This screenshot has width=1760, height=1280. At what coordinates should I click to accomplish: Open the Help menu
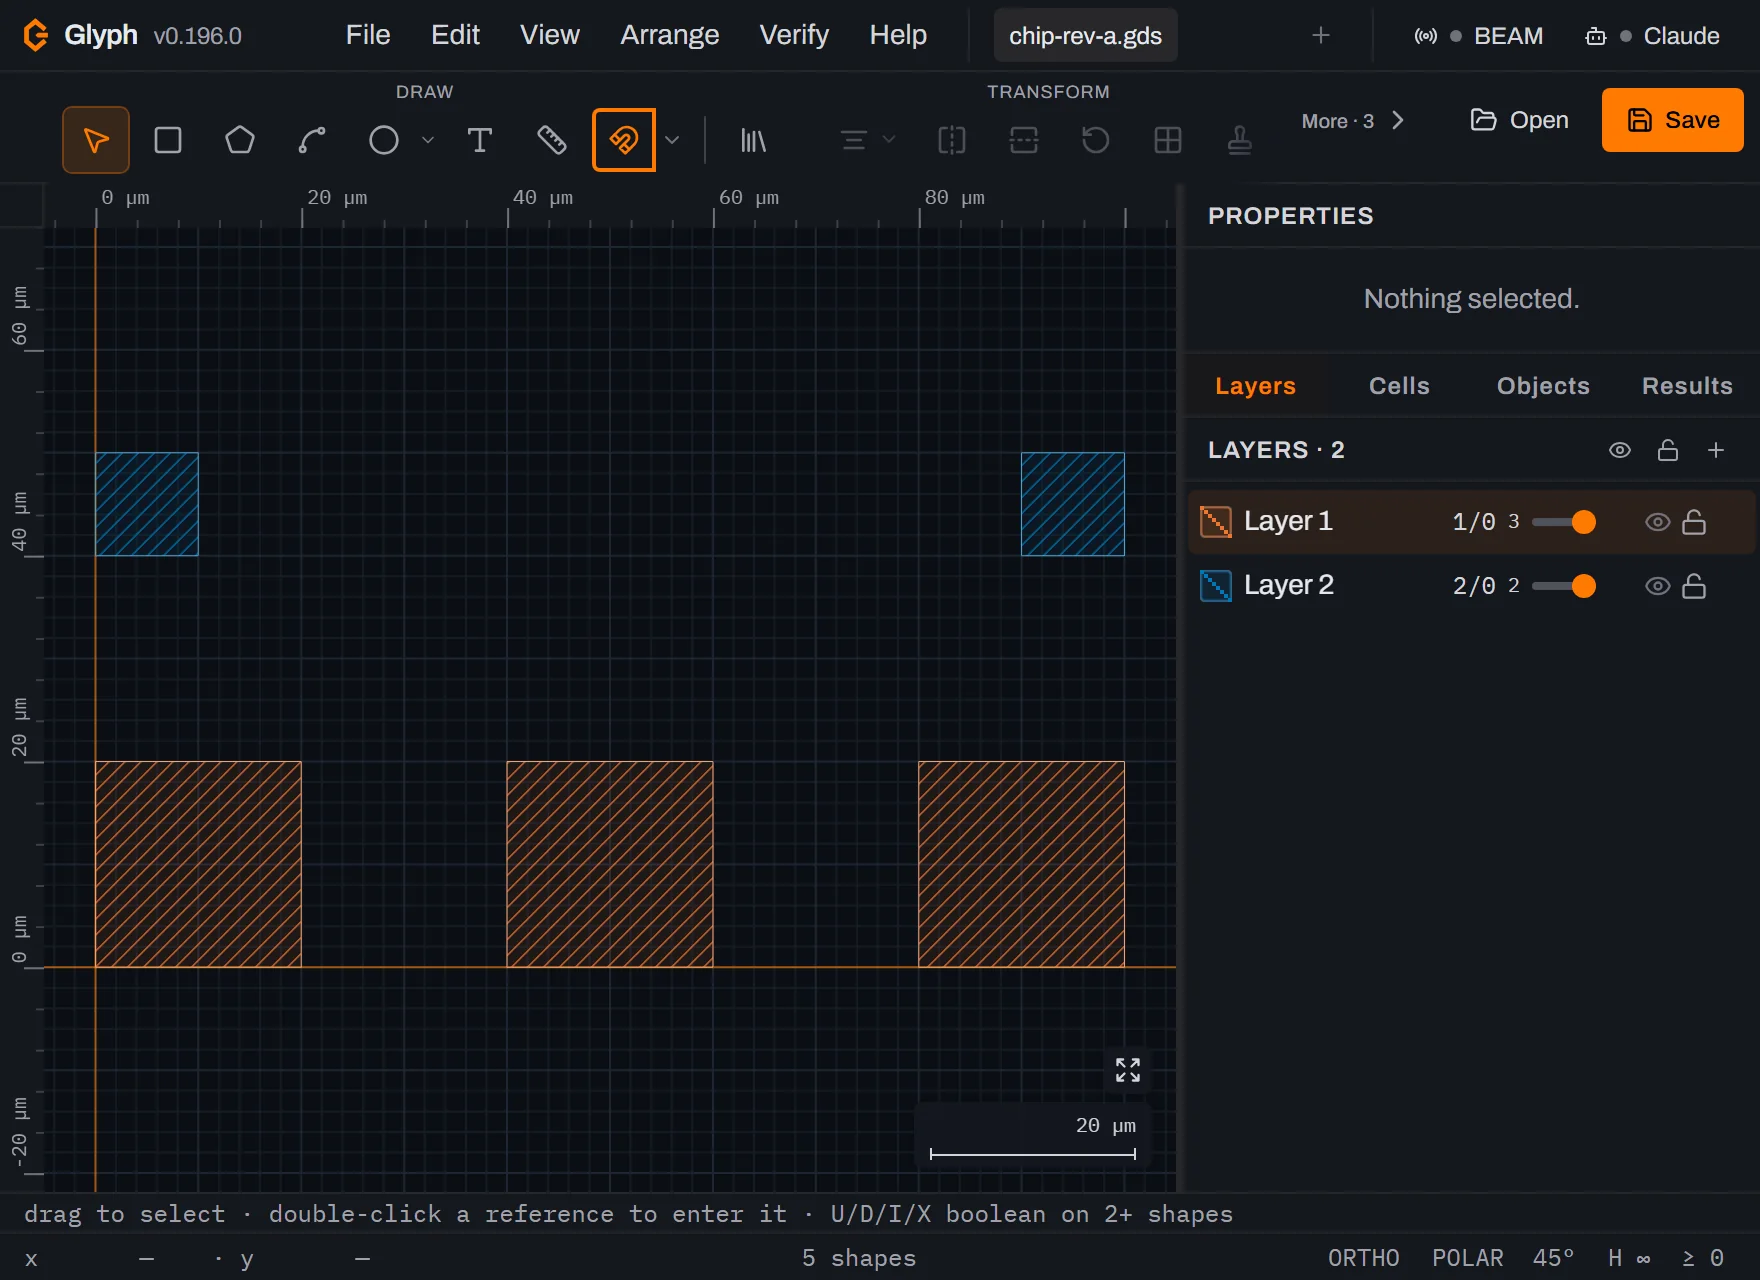point(898,35)
